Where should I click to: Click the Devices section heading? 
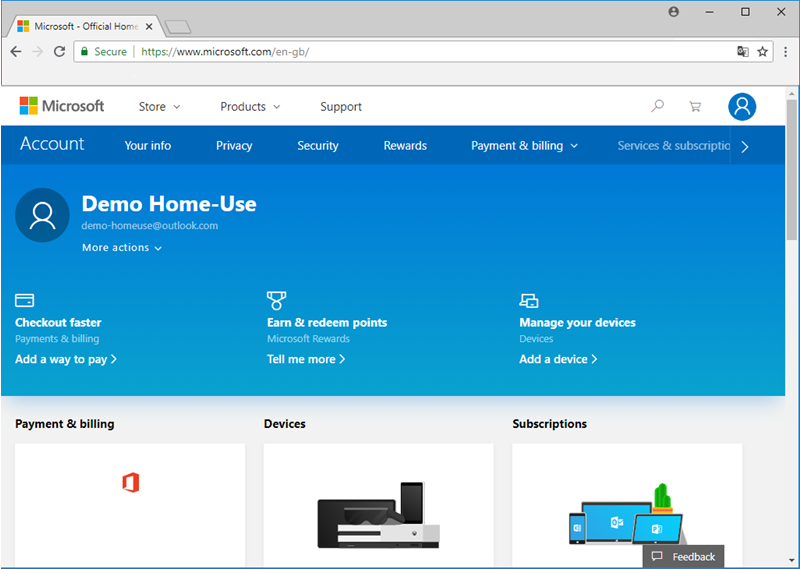[285, 424]
